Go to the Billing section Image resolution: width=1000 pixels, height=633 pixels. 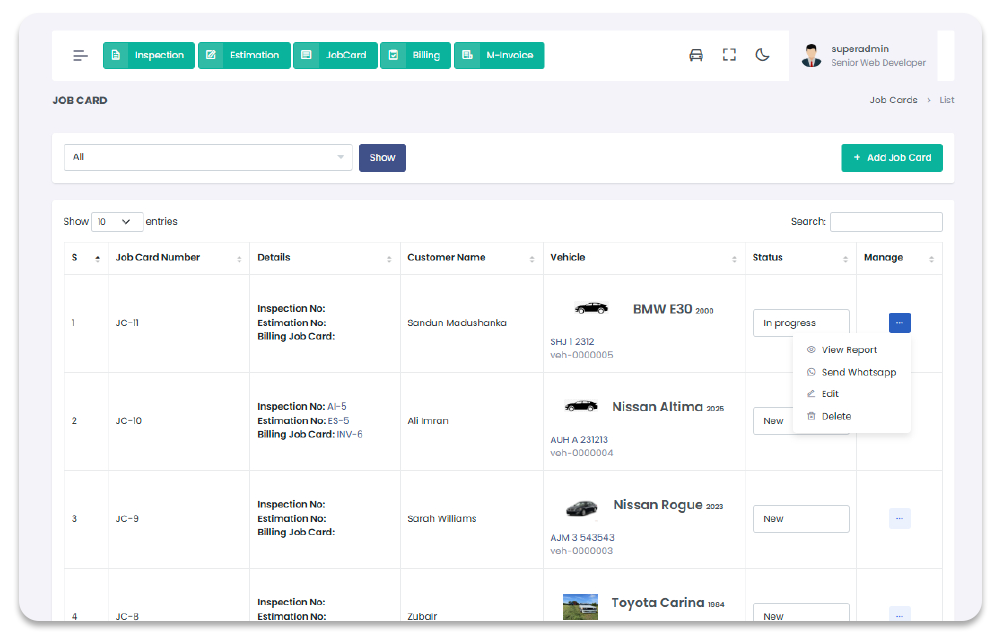pyautogui.click(x=415, y=56)
